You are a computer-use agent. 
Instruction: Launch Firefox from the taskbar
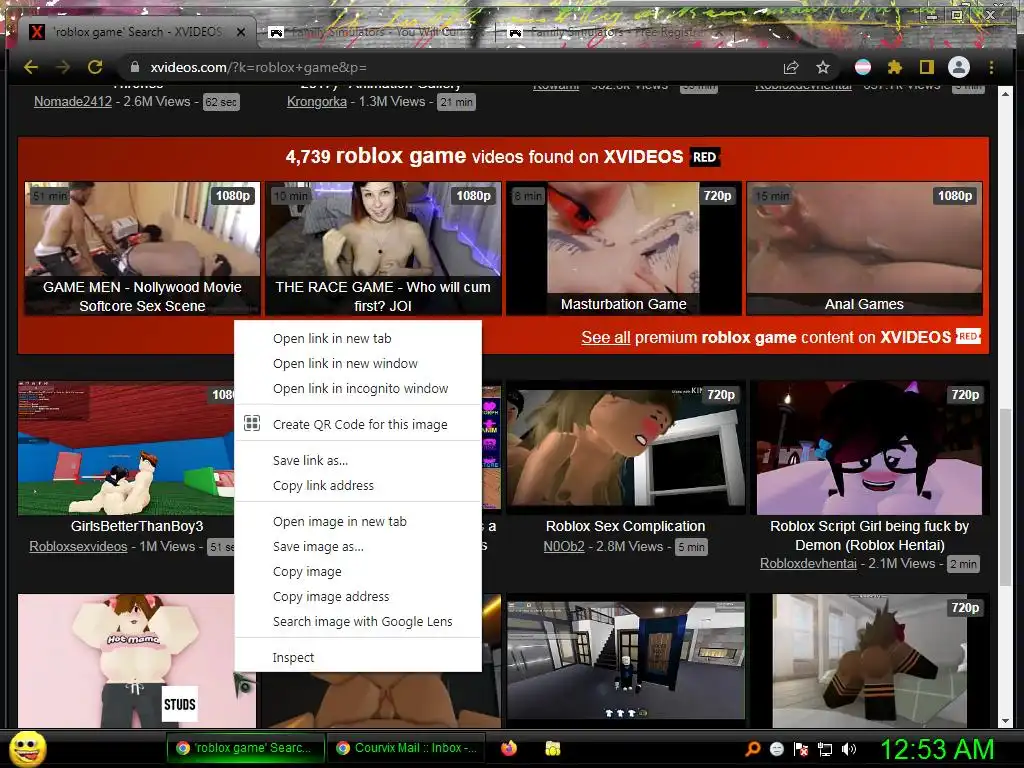tap(509, 748)
